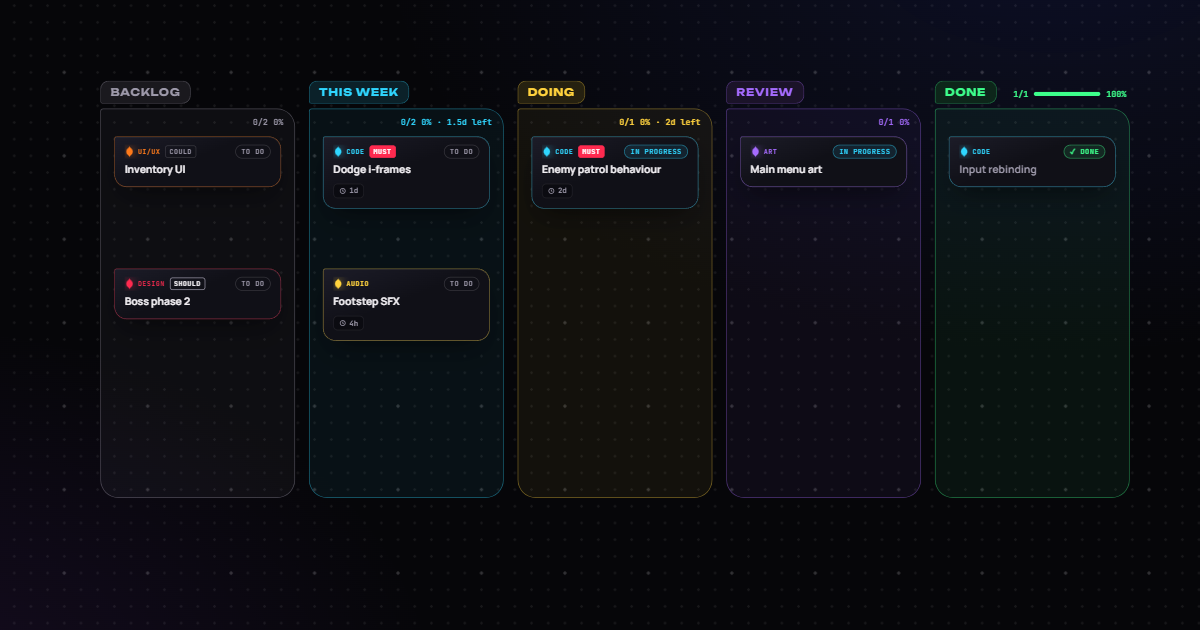Click the AUDIO category label on Footstep SFX
The width and height of the screenshot is (1200, 630).
[x=357, y=284]
